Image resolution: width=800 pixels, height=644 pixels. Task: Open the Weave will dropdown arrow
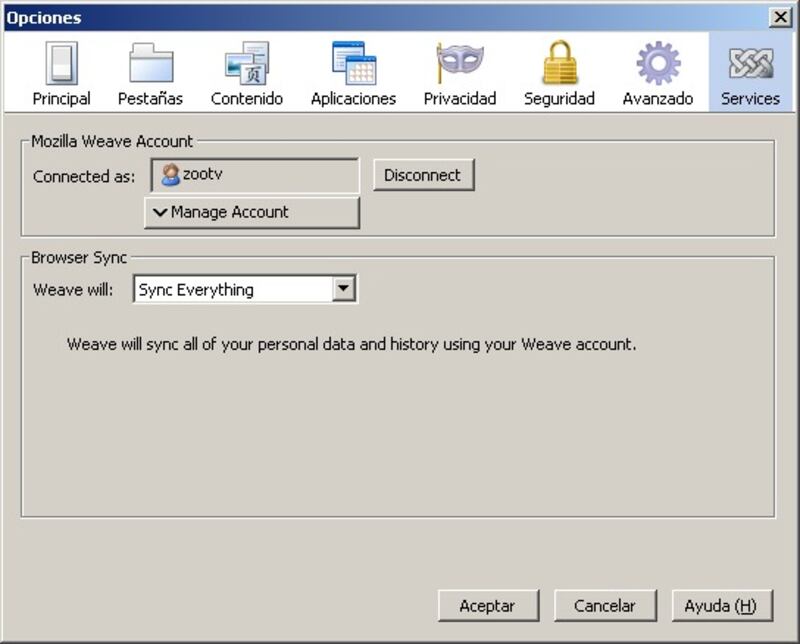tap(344, 289)
